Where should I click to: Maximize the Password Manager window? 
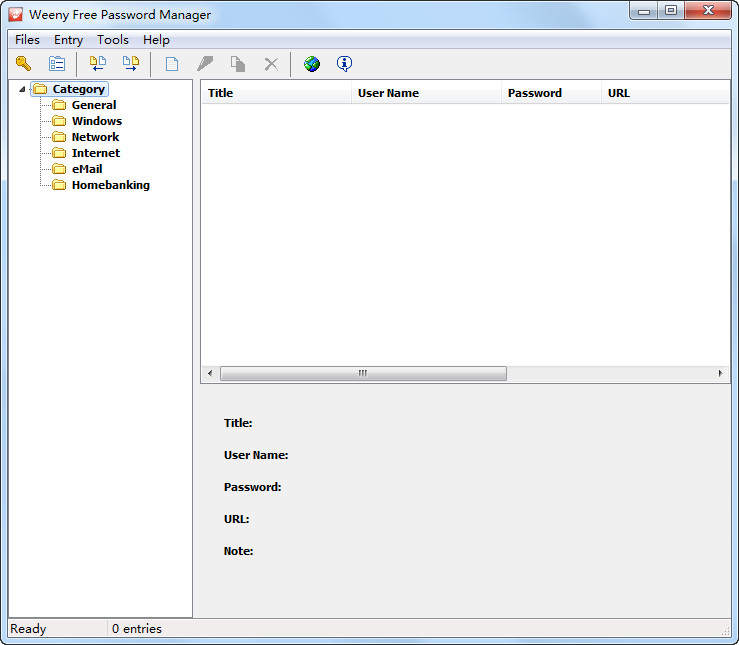671,10
